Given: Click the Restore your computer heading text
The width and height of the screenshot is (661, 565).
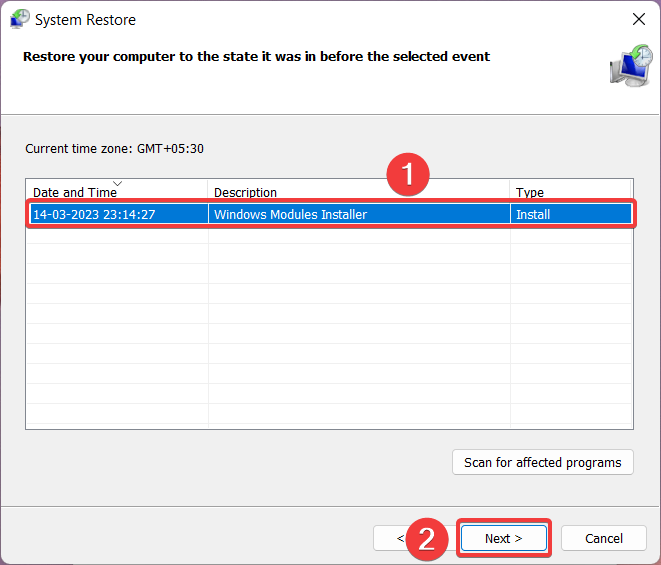Looking at the screenshot, I should click(x=256, y=56).
